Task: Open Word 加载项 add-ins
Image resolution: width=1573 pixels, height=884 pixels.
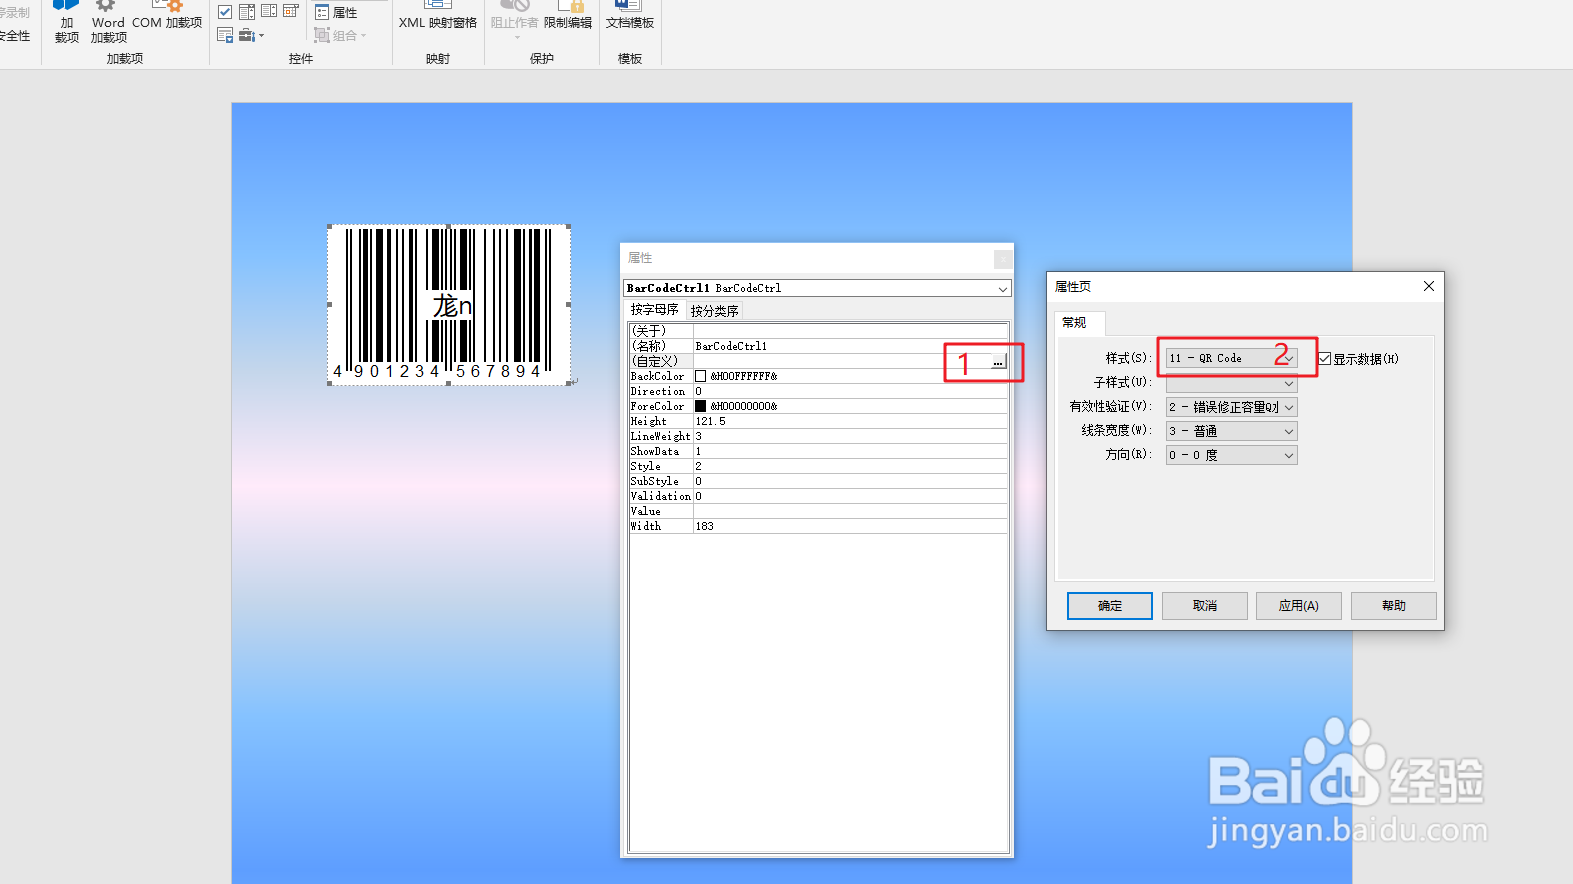Action: (108, 22)
